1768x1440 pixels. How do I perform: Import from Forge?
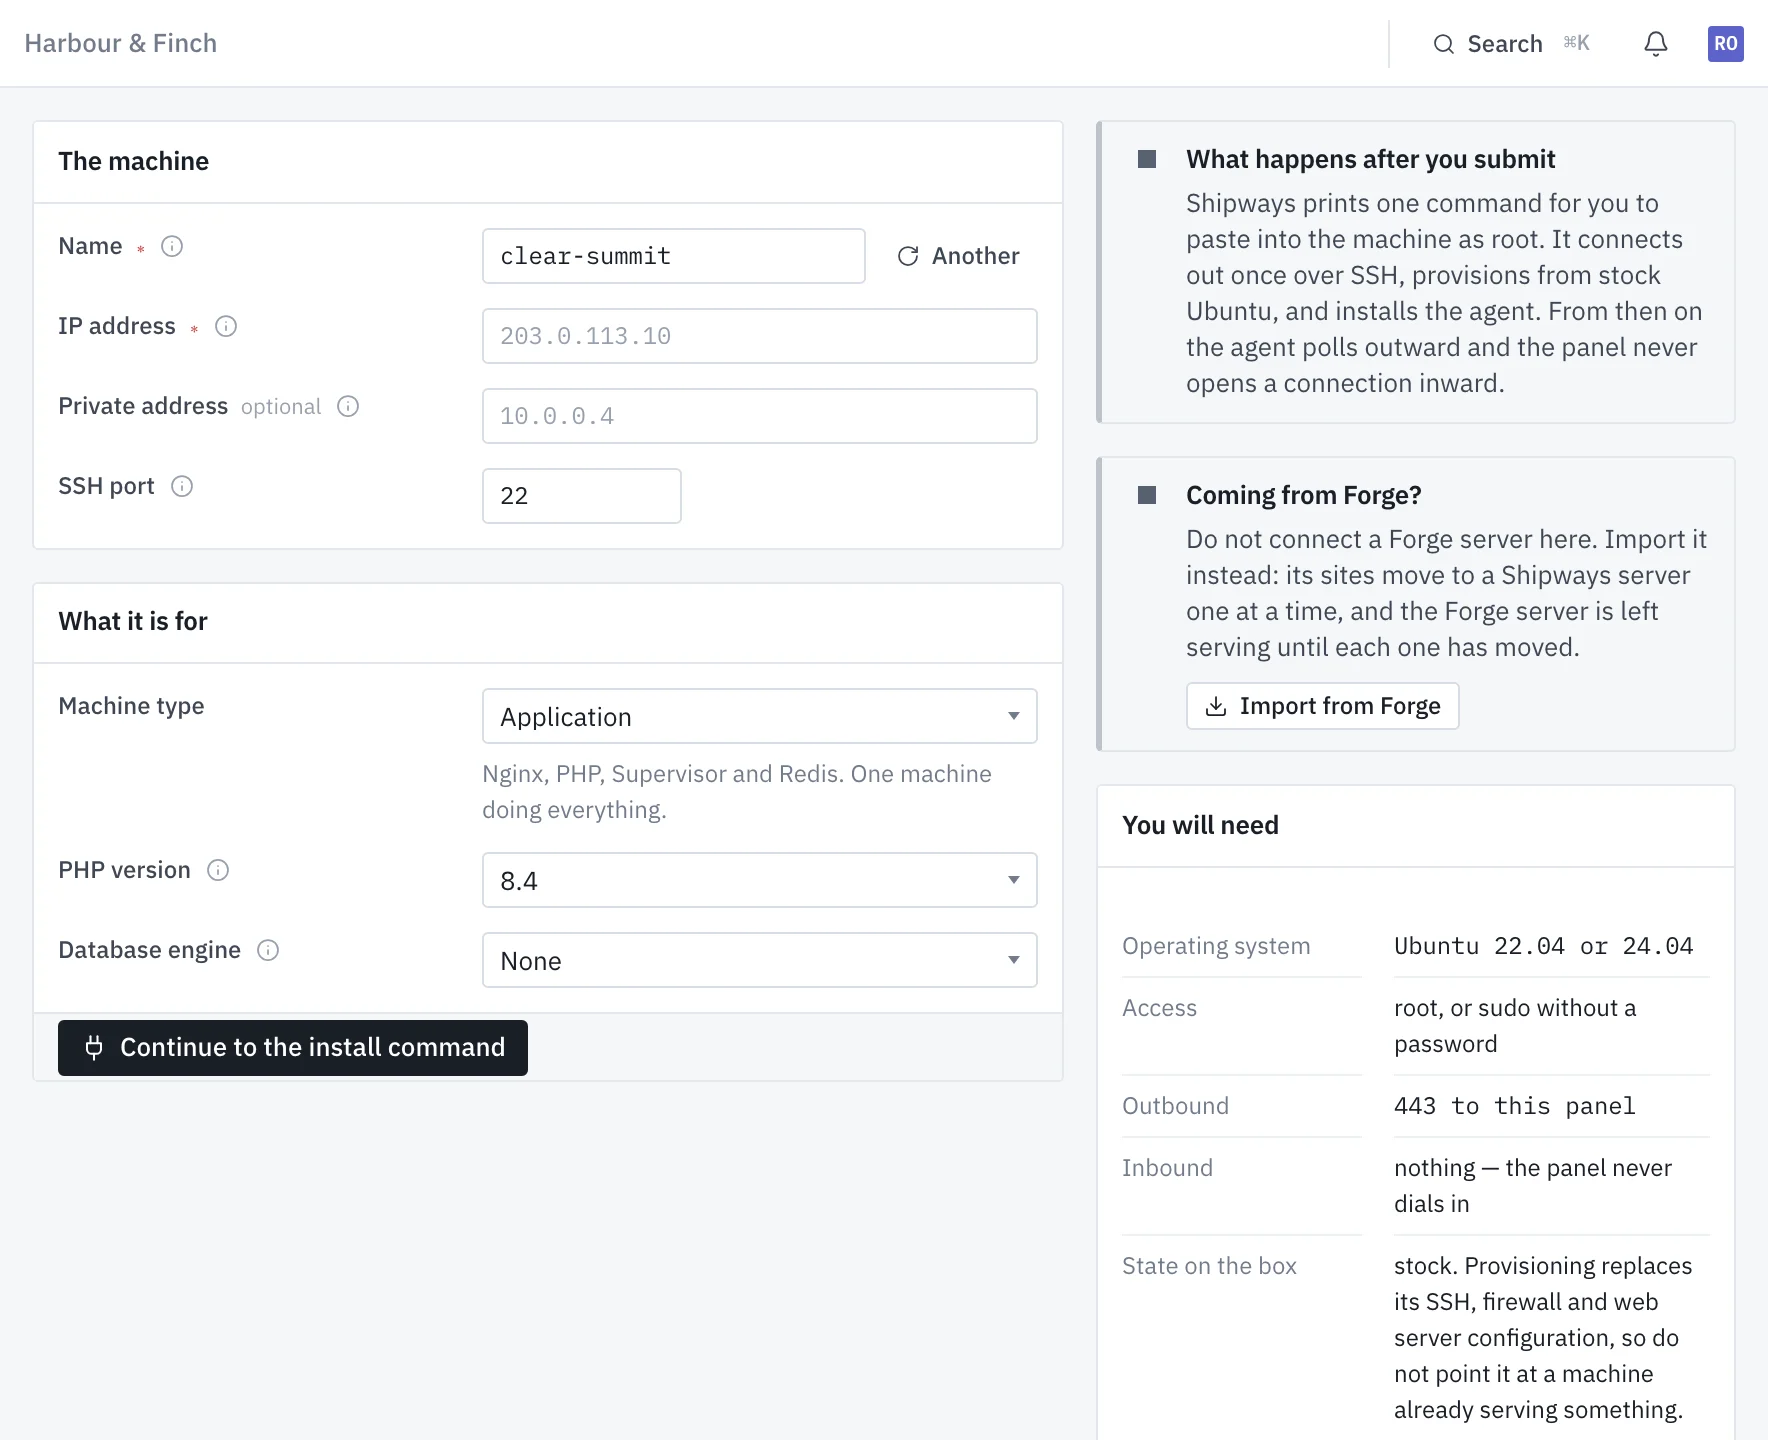(x=1322, y=706)
